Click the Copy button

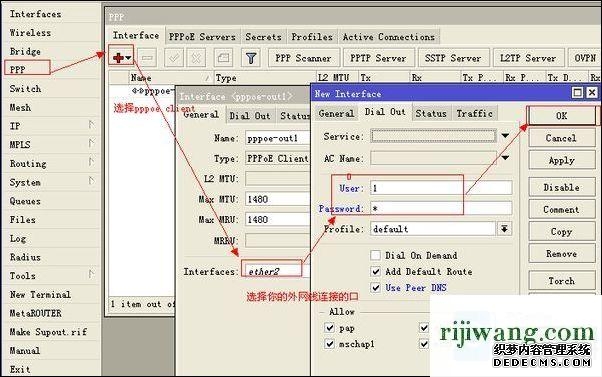562,232
